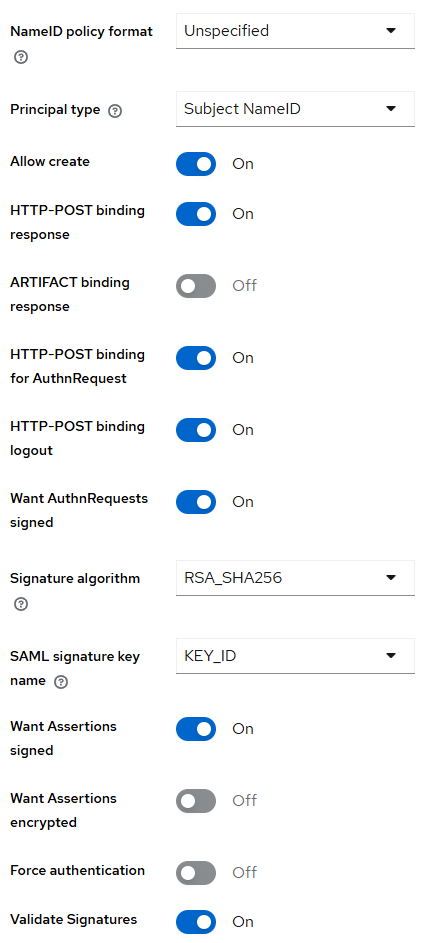Enable Want Assertions encrypted
Screen dimensions: 421x943
(196, 801)
